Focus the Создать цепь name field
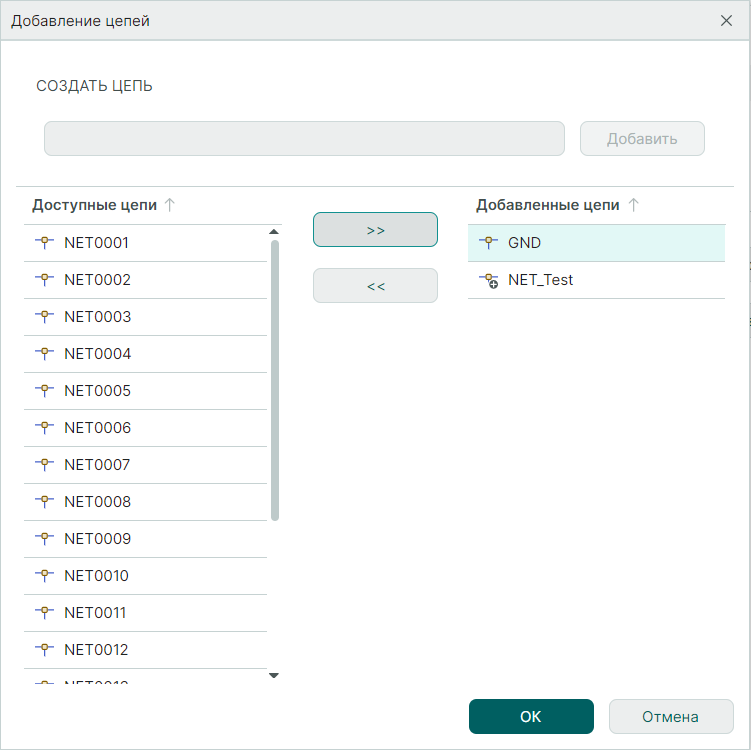751x750 pixels. pos(304,139)
